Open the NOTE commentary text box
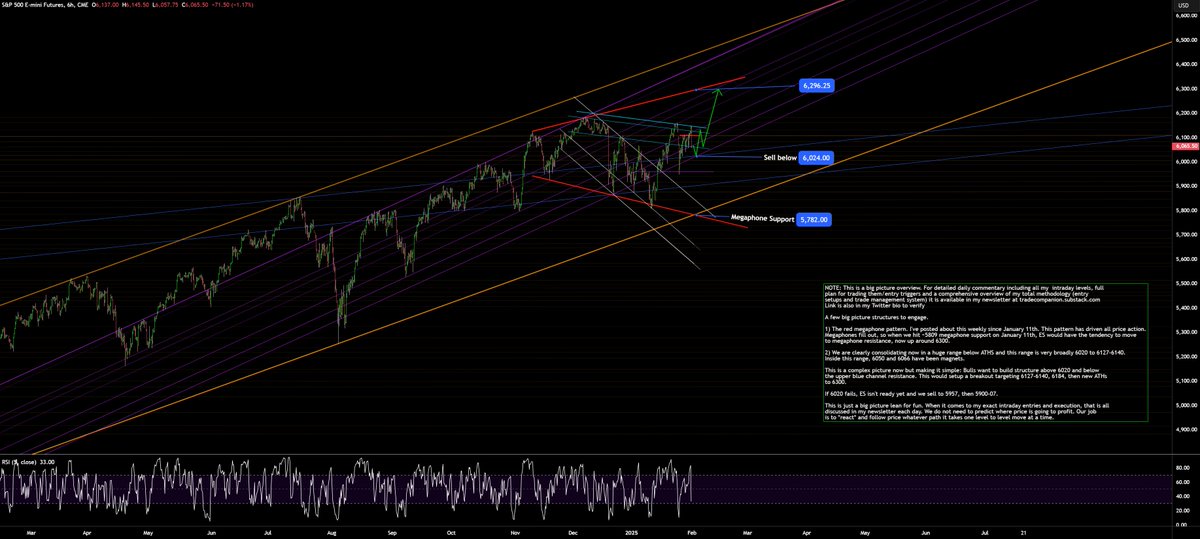 click(x=984, y=352)
